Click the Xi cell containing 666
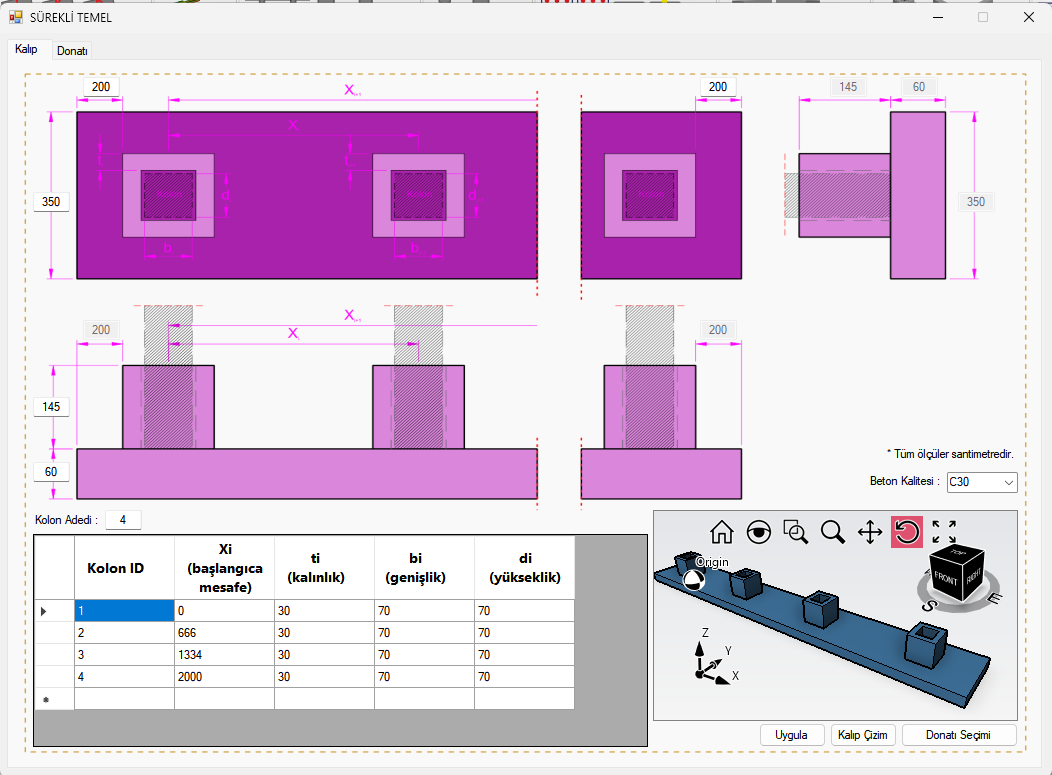Image resolution: width=1052 pixels, height=775 pixels. click(223, 633)
